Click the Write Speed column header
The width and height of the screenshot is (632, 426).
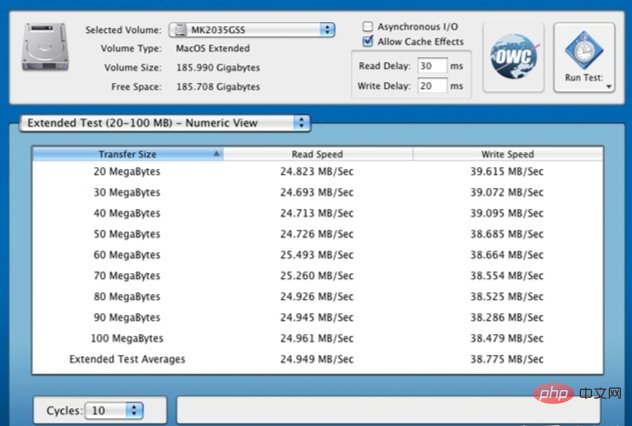pyautogui.click(x=507, y=154)
